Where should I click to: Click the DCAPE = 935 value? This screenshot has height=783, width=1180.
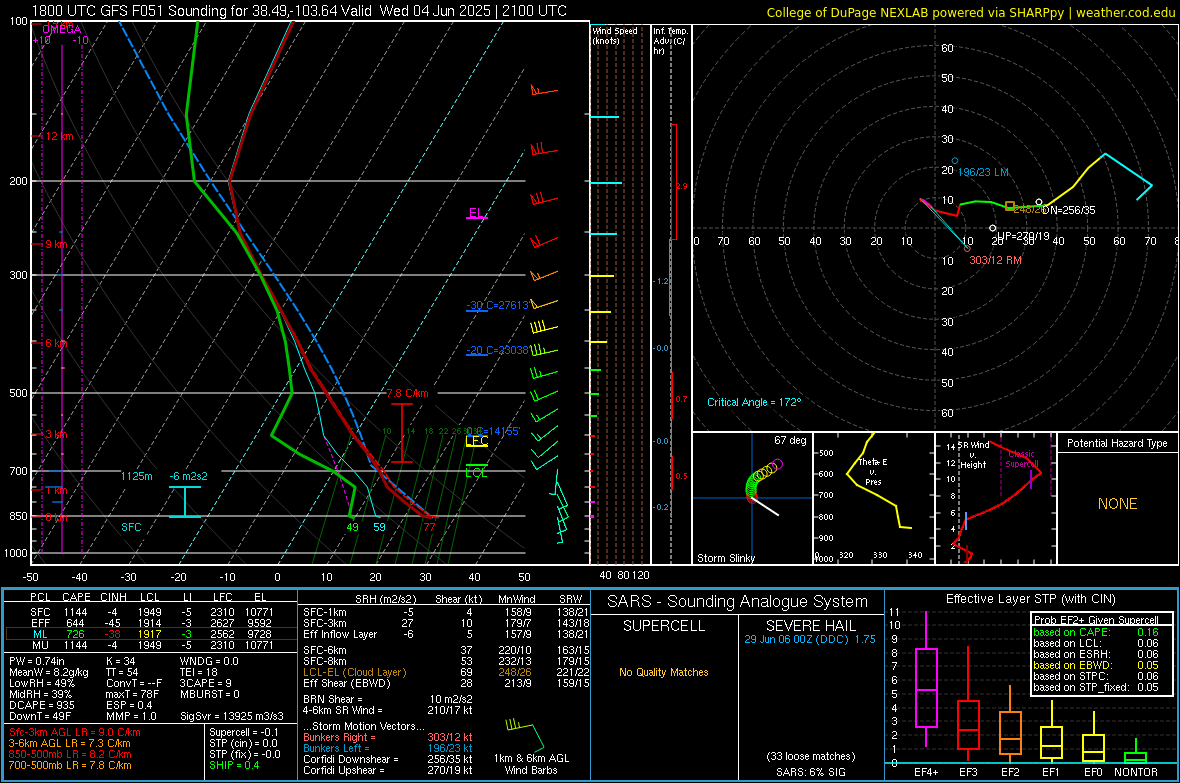(41, 705)
